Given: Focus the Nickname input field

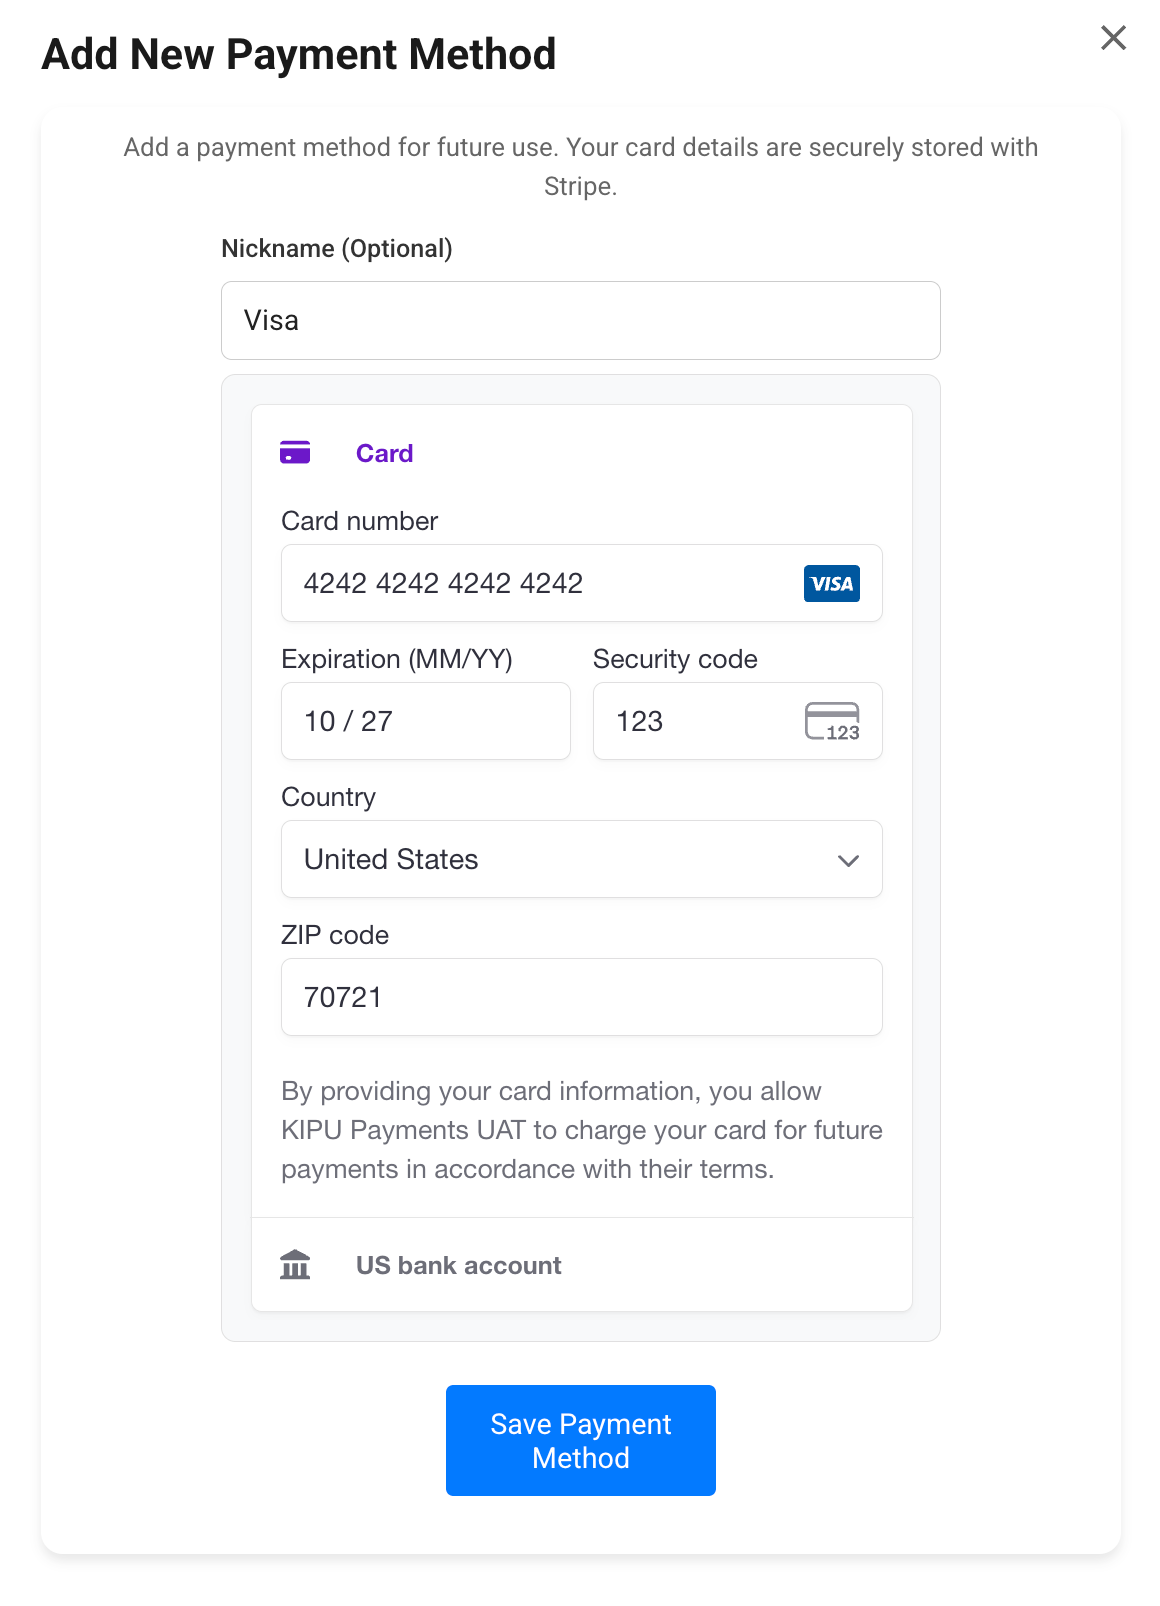Looking at the screenshot, I should point(580,321).
